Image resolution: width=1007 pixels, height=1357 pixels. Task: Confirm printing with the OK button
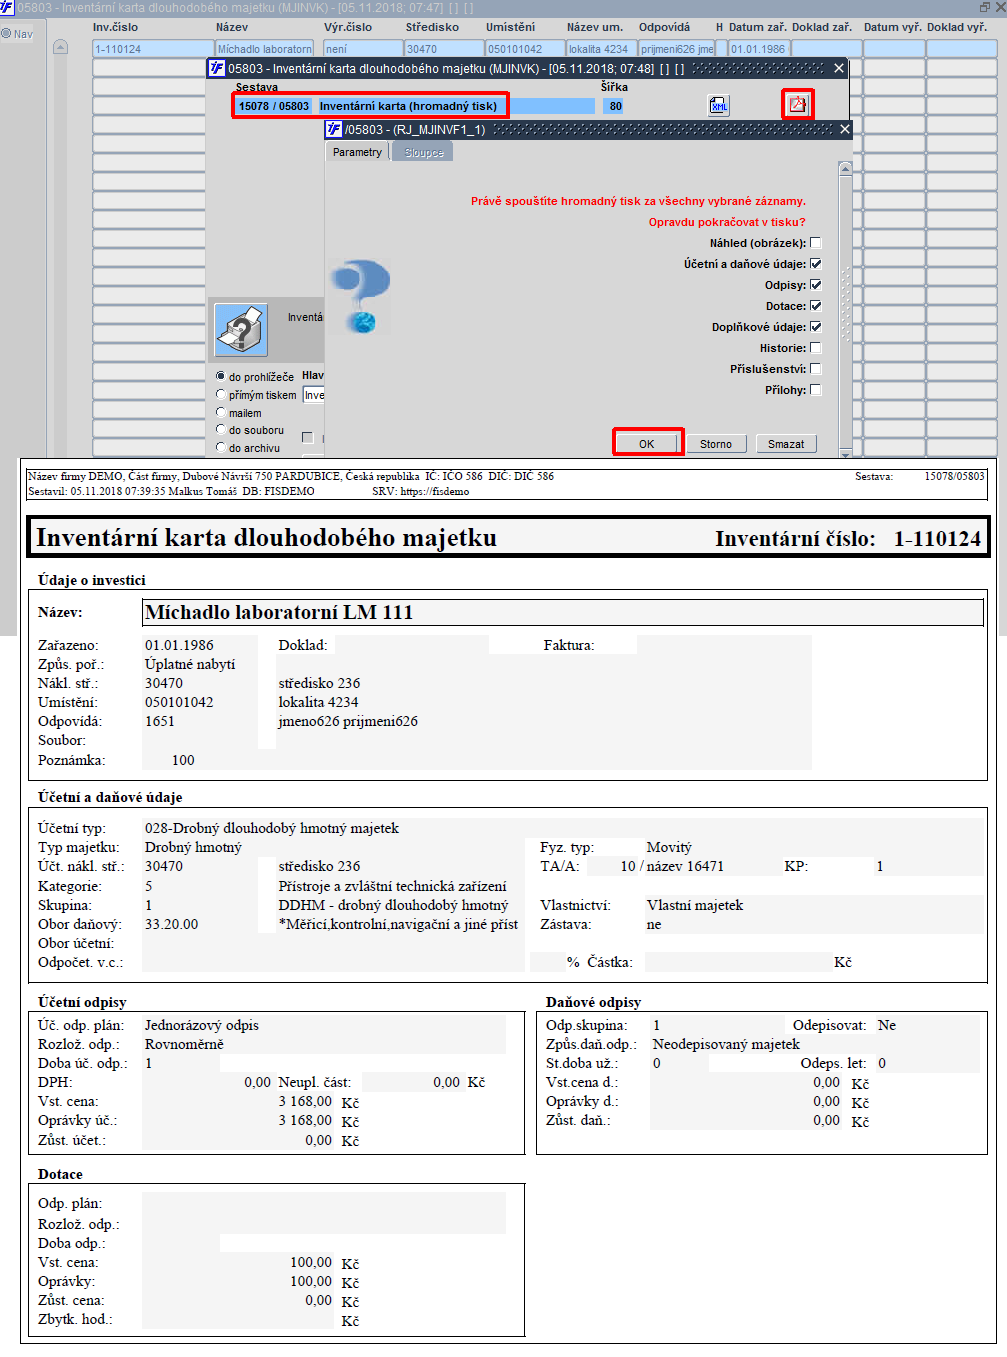pyautogui.click(x=647, y=444)
